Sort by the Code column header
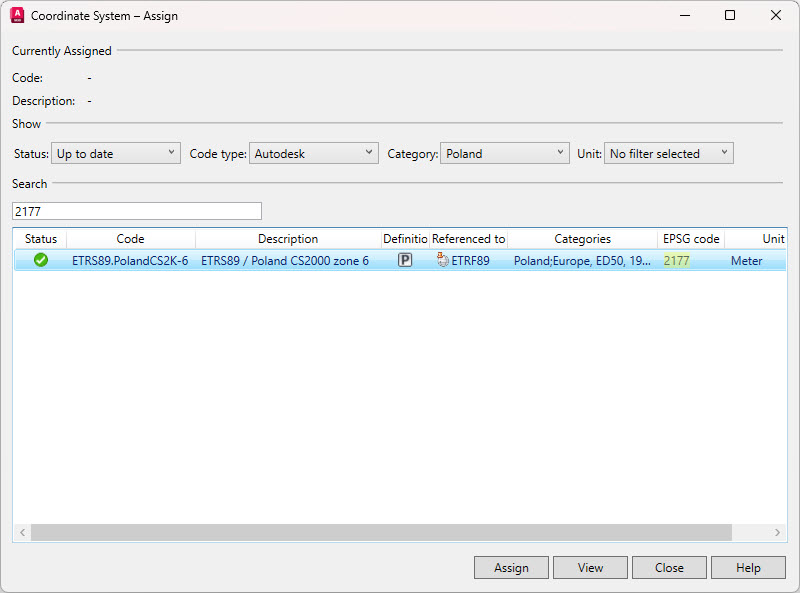Image resolution: width=800 pixels, height=593 pixels. tap(130, 239)
